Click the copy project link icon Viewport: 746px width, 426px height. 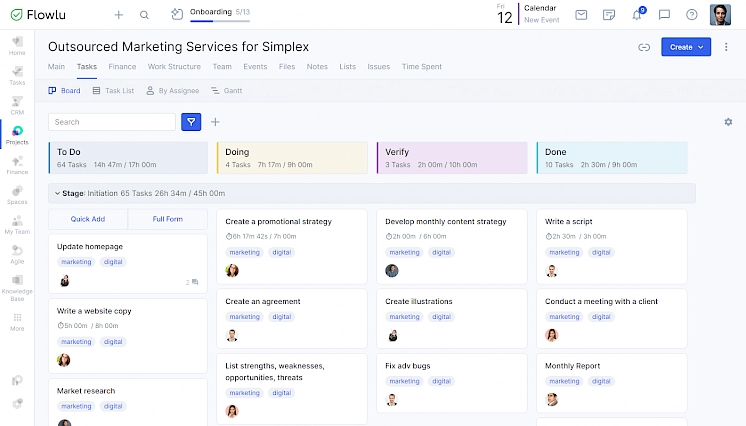click(644, 47)
